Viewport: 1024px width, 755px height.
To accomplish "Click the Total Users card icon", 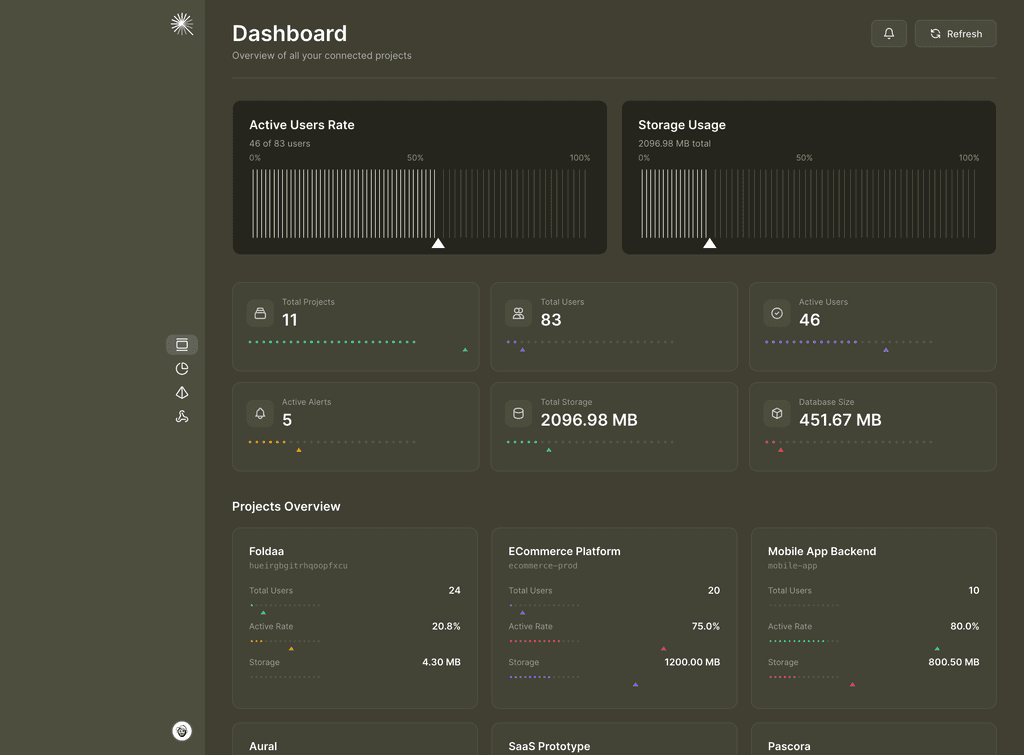I will (x=519, y=313).
